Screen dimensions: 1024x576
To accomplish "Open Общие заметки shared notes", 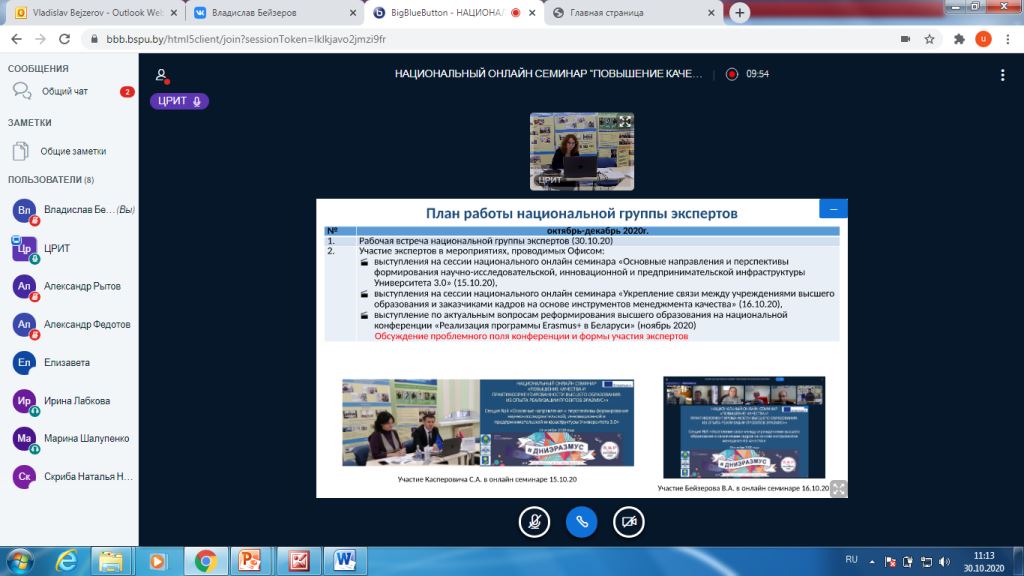I will coord(69,151).
